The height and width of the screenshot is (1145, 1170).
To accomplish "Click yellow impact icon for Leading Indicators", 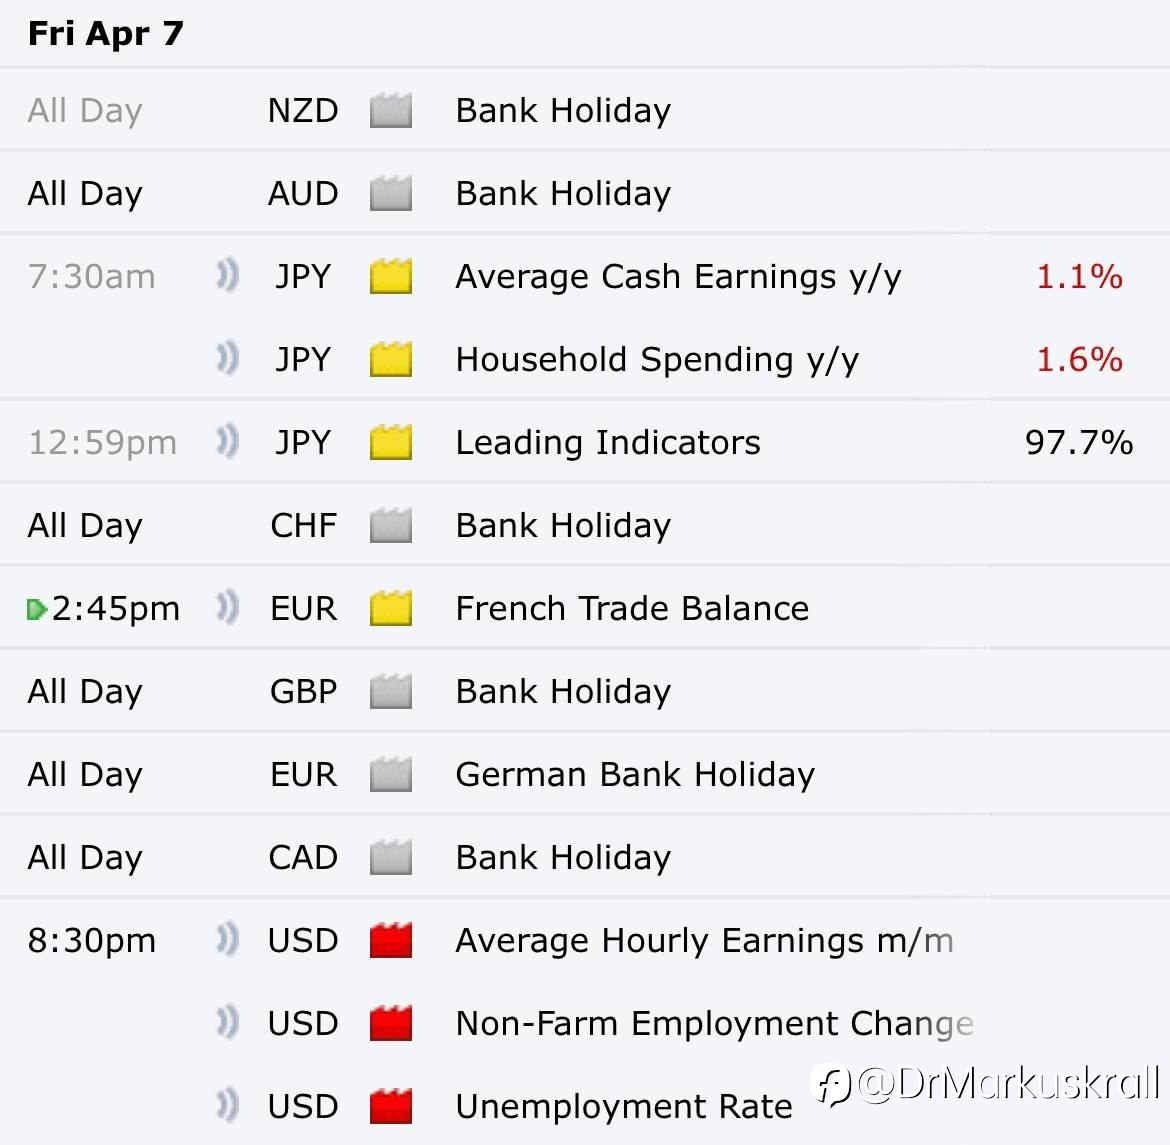I will (x=391, y=443).
